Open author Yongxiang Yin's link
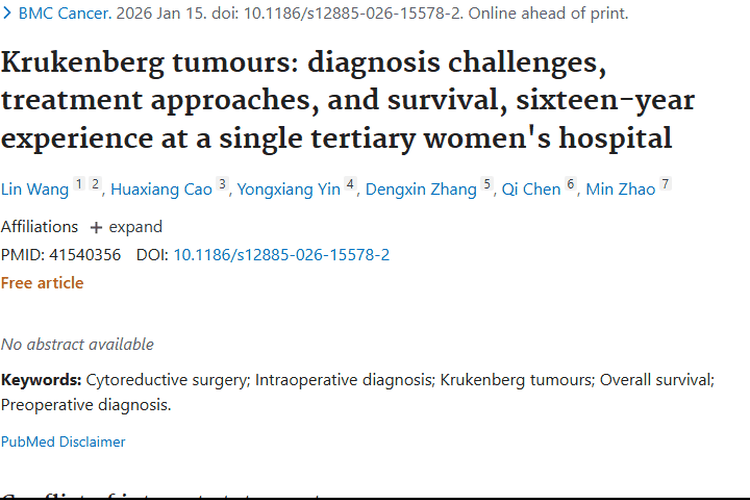This screenshot has height=500, width=750. coord(288,189)
